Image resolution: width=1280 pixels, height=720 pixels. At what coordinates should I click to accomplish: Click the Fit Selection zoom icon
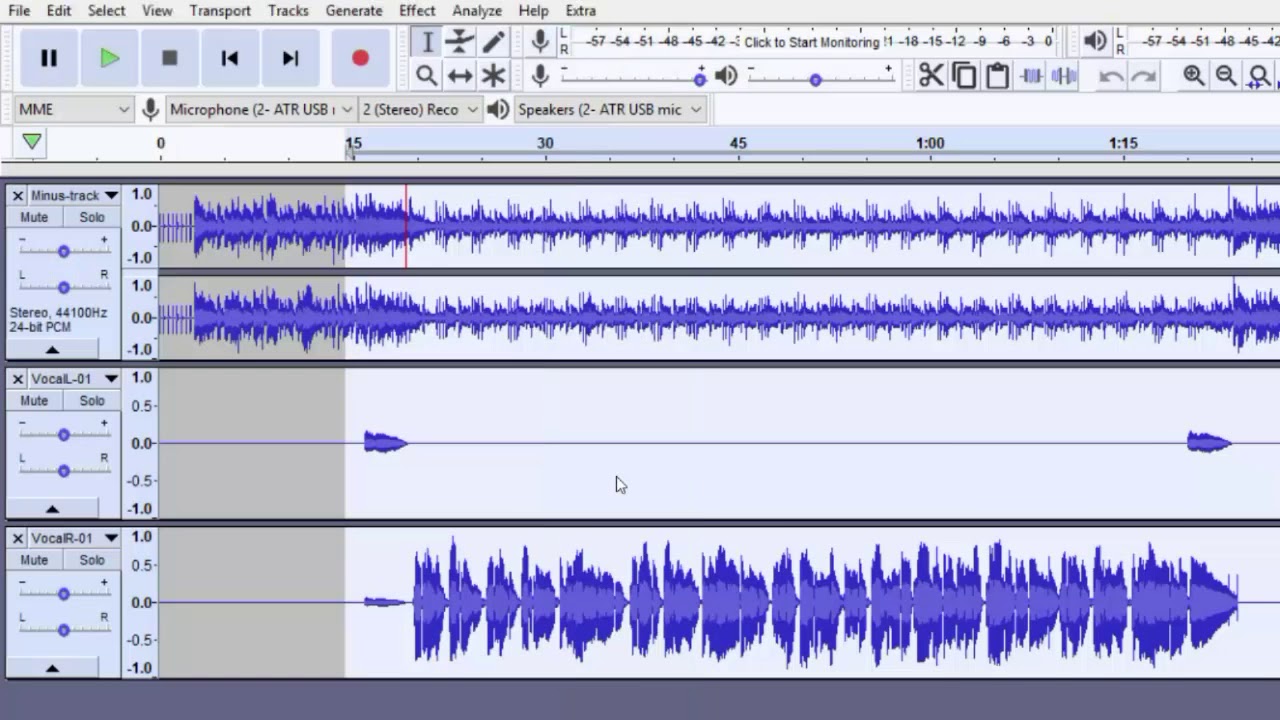point(1259,76)
